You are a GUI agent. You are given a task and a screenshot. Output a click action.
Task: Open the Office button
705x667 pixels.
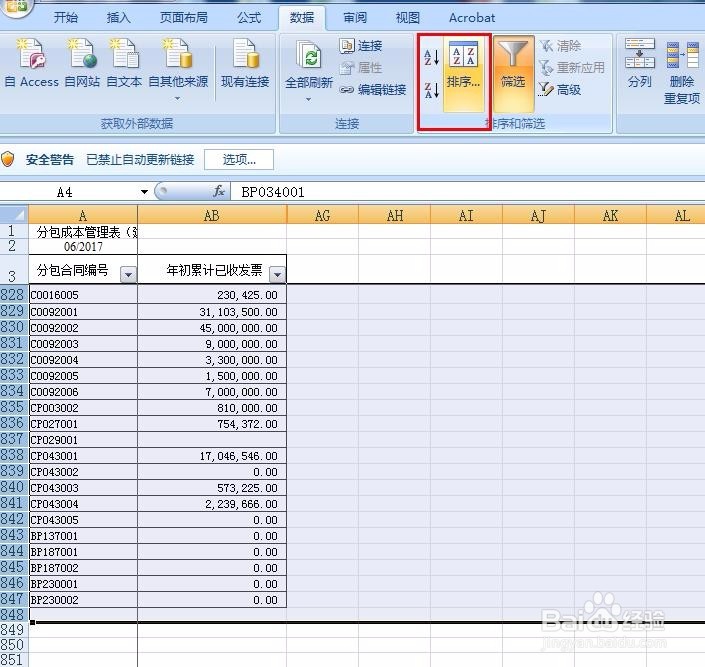tap(15, 6)
